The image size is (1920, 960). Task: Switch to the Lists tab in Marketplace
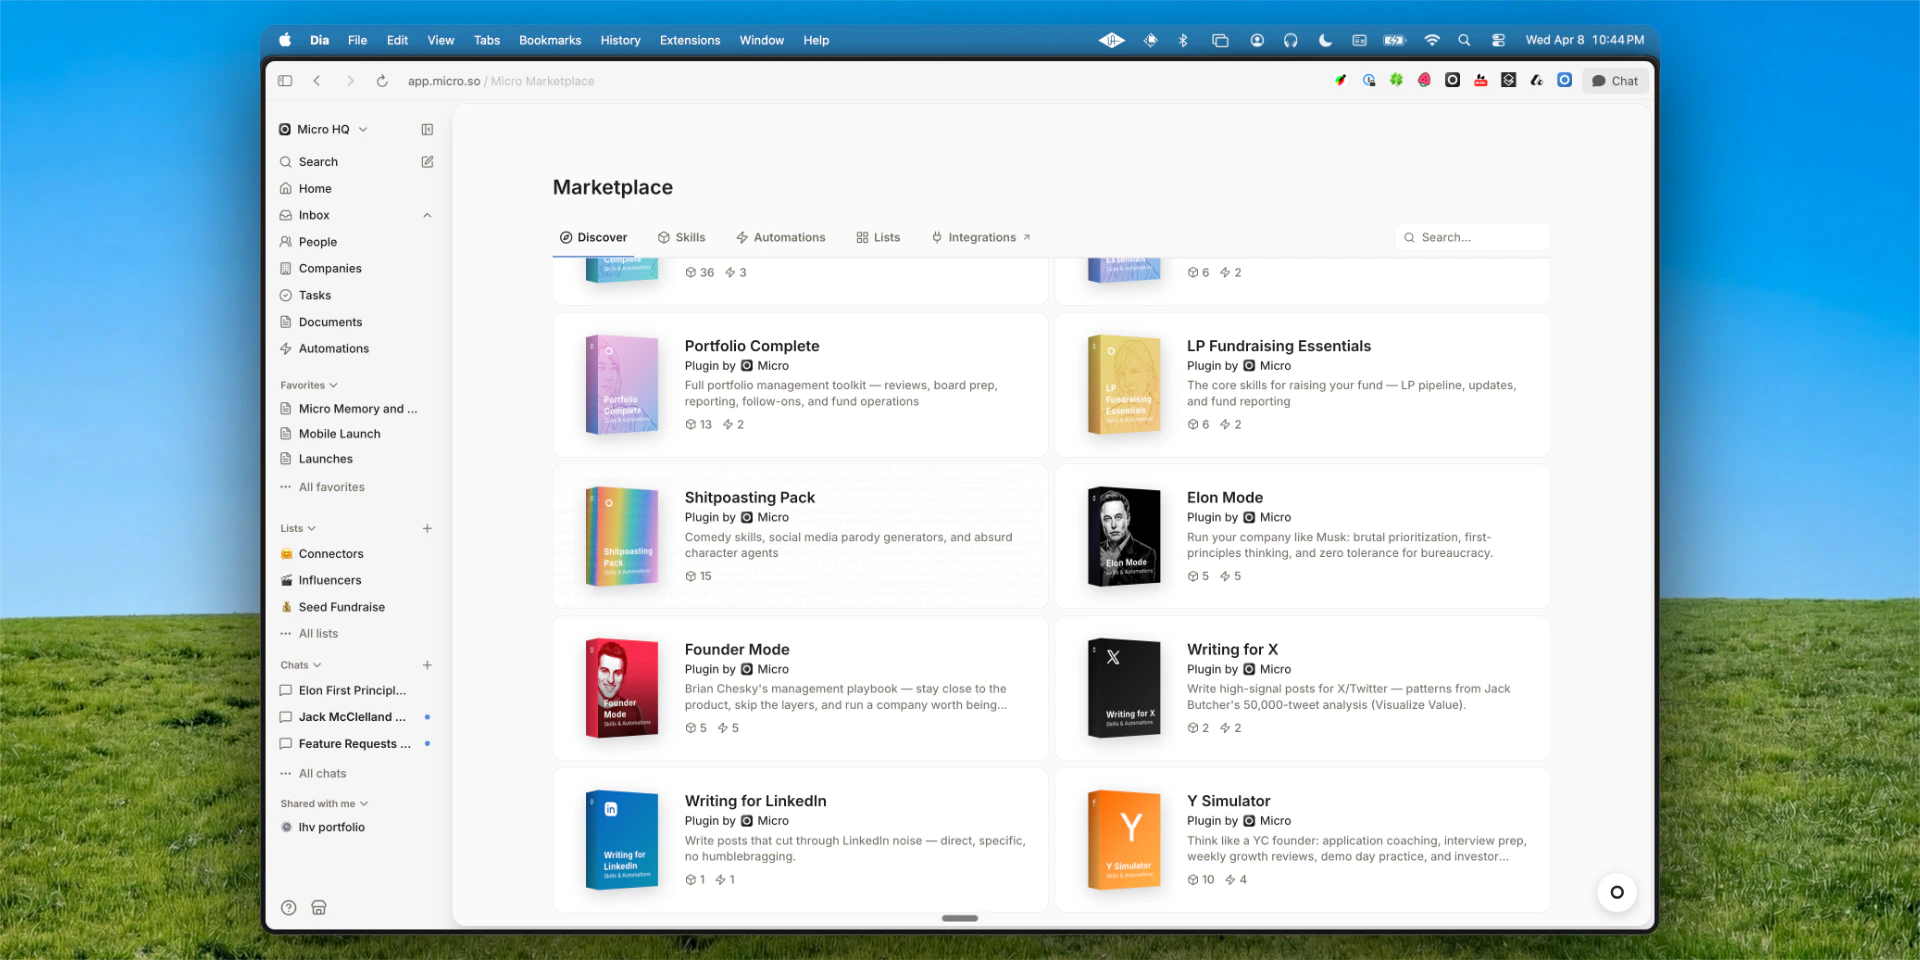point(878,237)
